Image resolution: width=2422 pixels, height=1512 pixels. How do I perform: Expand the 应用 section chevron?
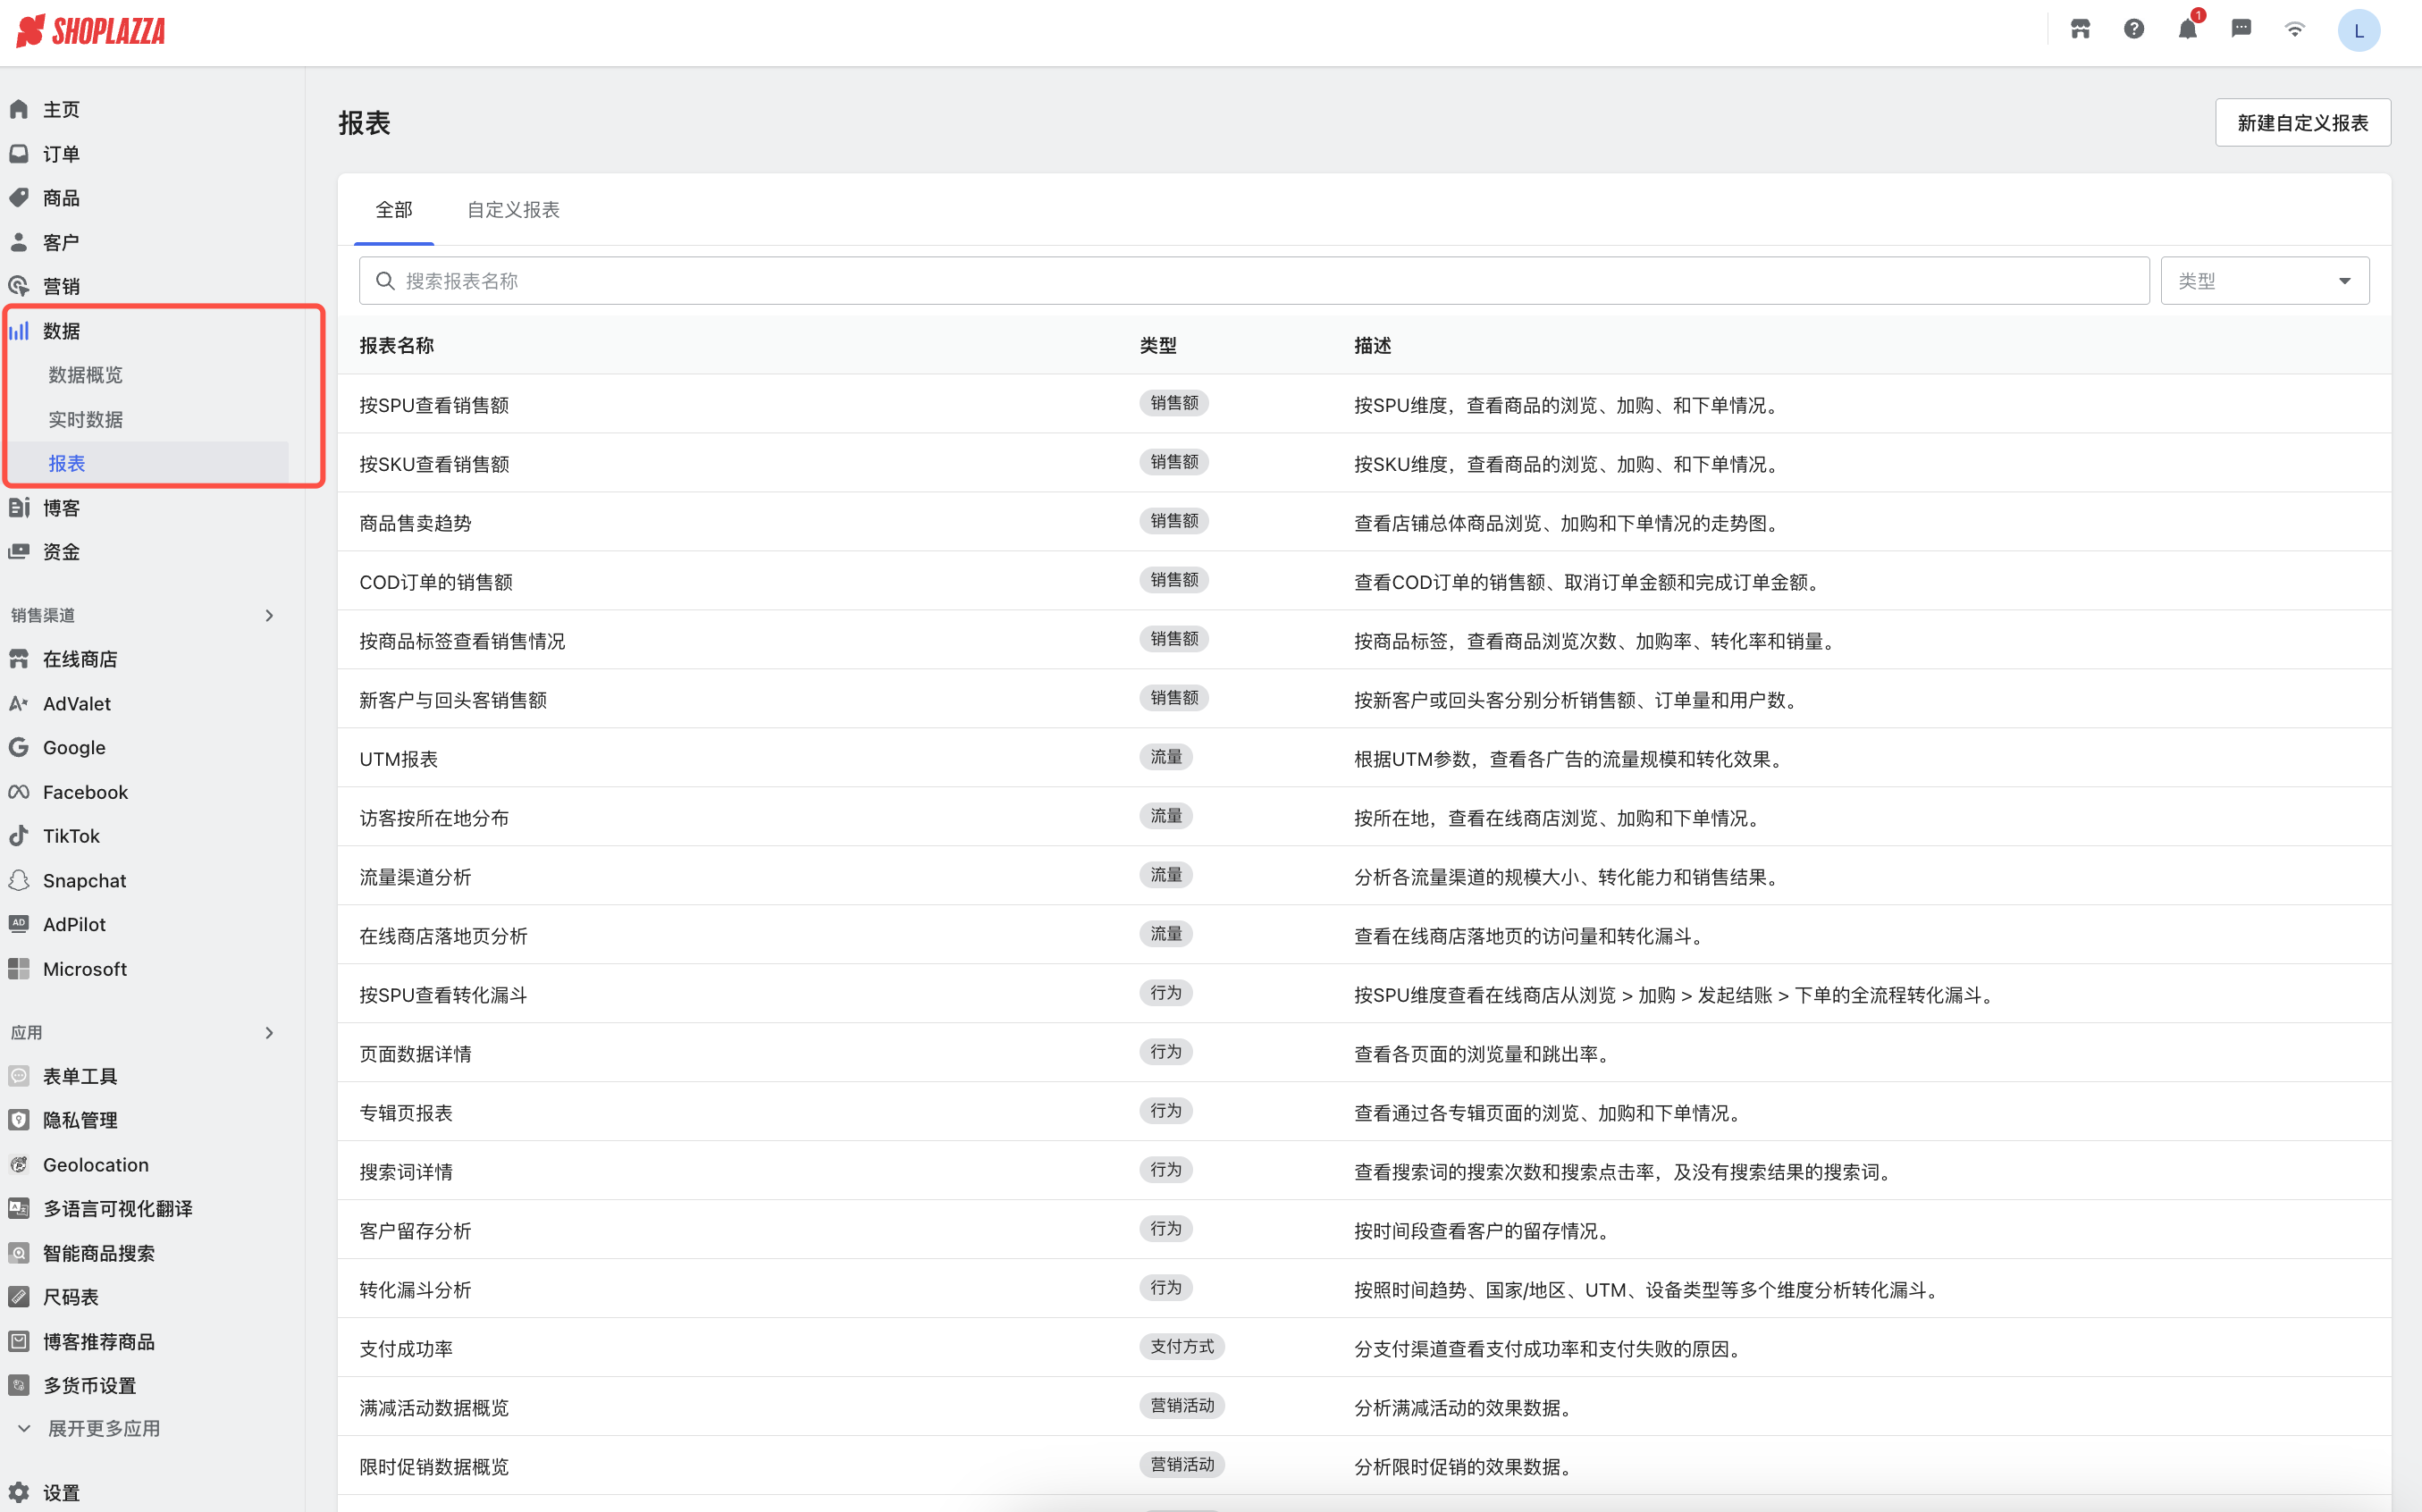(269, 1032)
